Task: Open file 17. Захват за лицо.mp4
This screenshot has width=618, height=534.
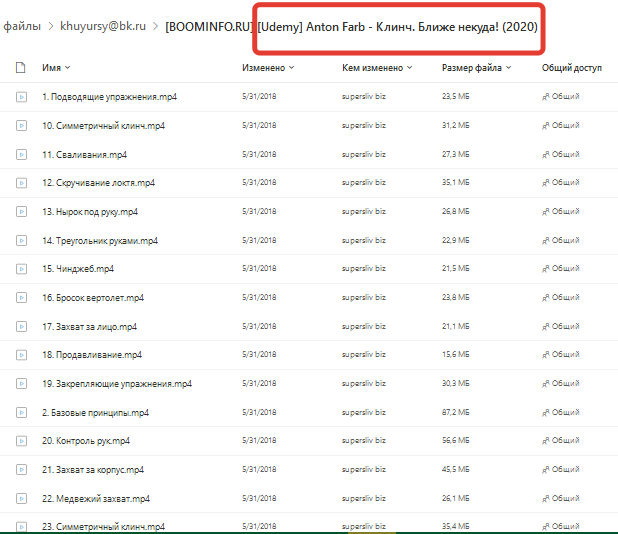Action: [89, 327]
